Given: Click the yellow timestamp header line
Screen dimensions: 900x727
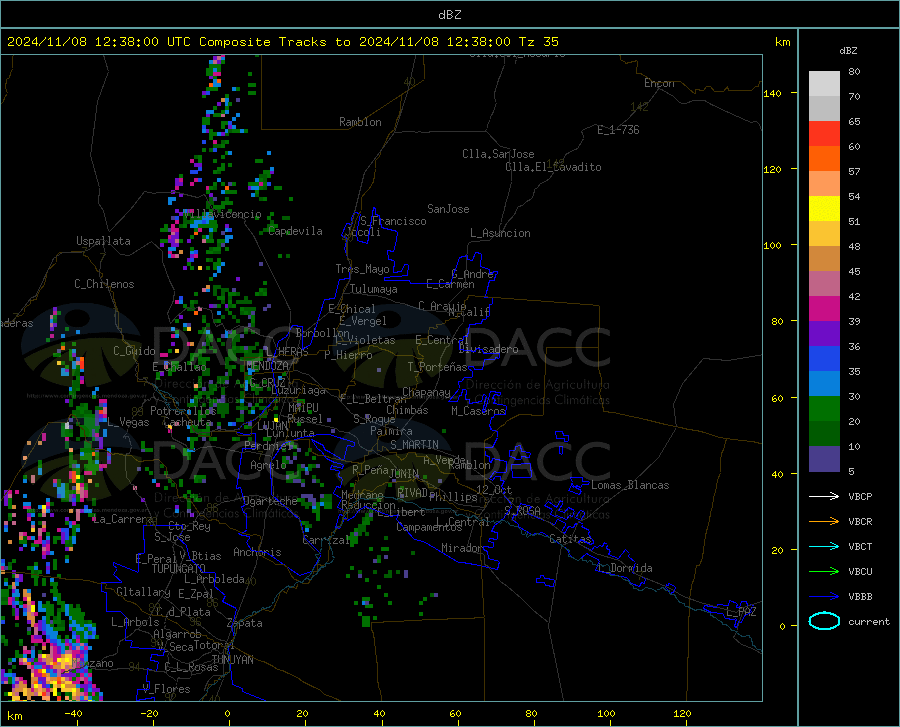Looking at the screenshot, I should 282,41.
